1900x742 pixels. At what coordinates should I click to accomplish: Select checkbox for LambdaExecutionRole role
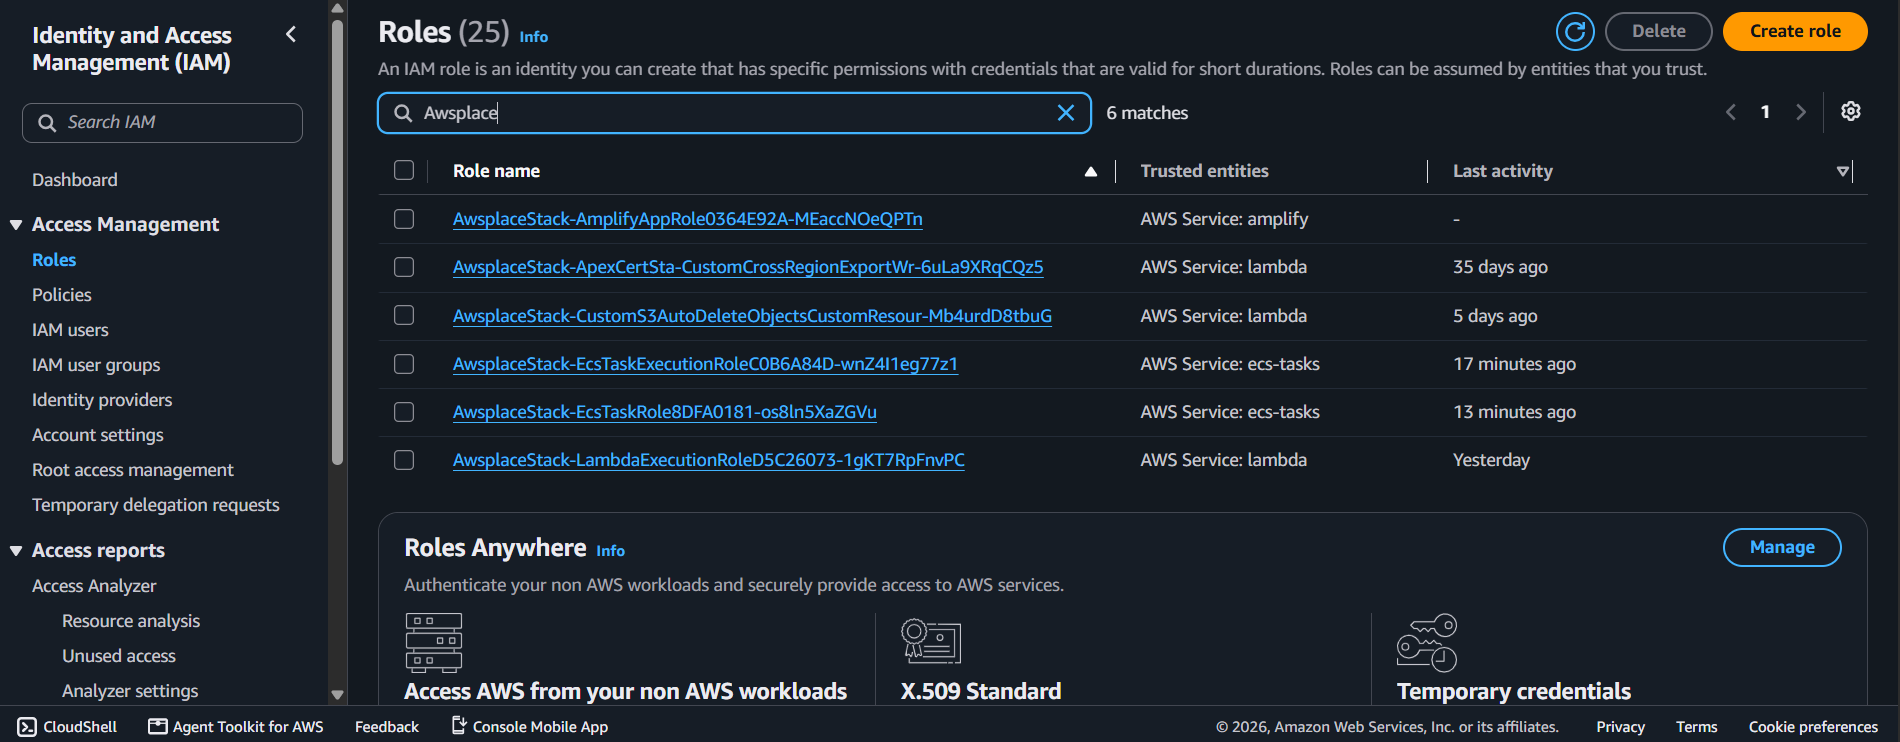point(404,460)
